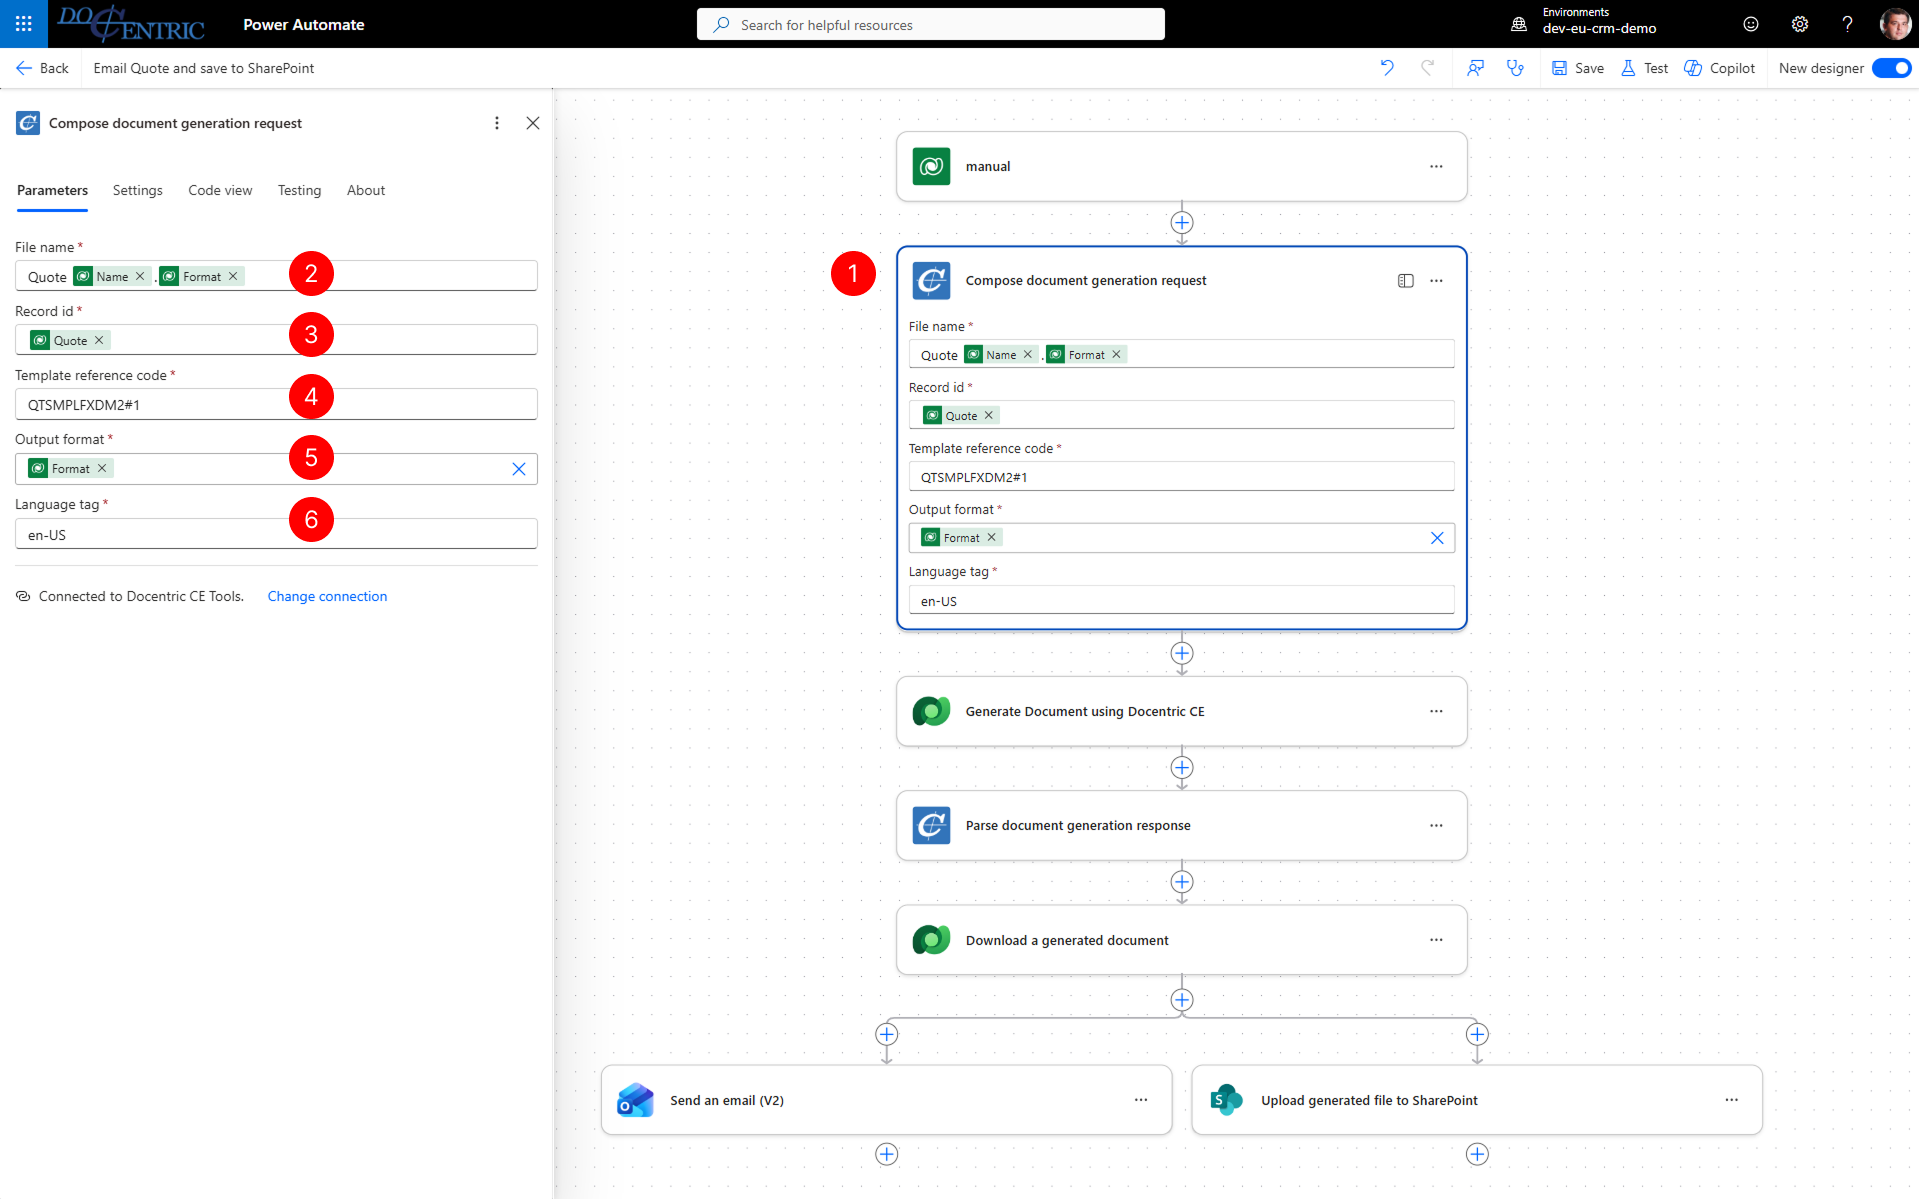Open more options in the side panel header
The width and height of the screenshot is (1919, 1199).
[497, 123]
